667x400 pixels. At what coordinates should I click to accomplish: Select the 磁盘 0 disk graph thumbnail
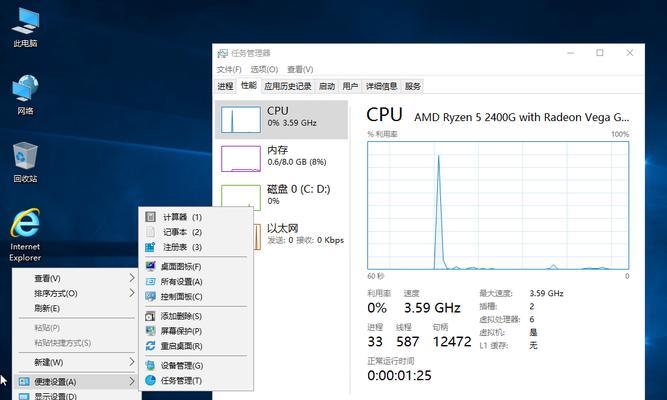click(241, 197)
